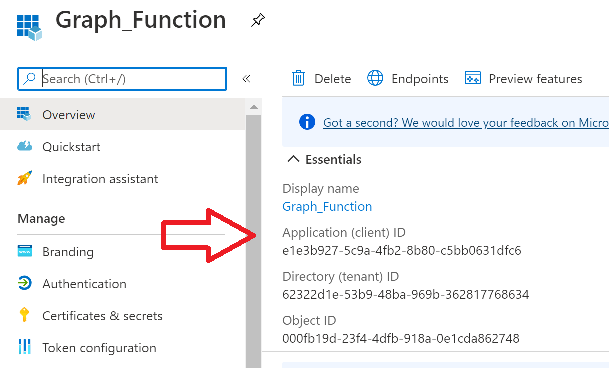Screen dimensions: 609x368
Task: Click the sidebar vertical scrollbar track
Action: pos(254,241)
